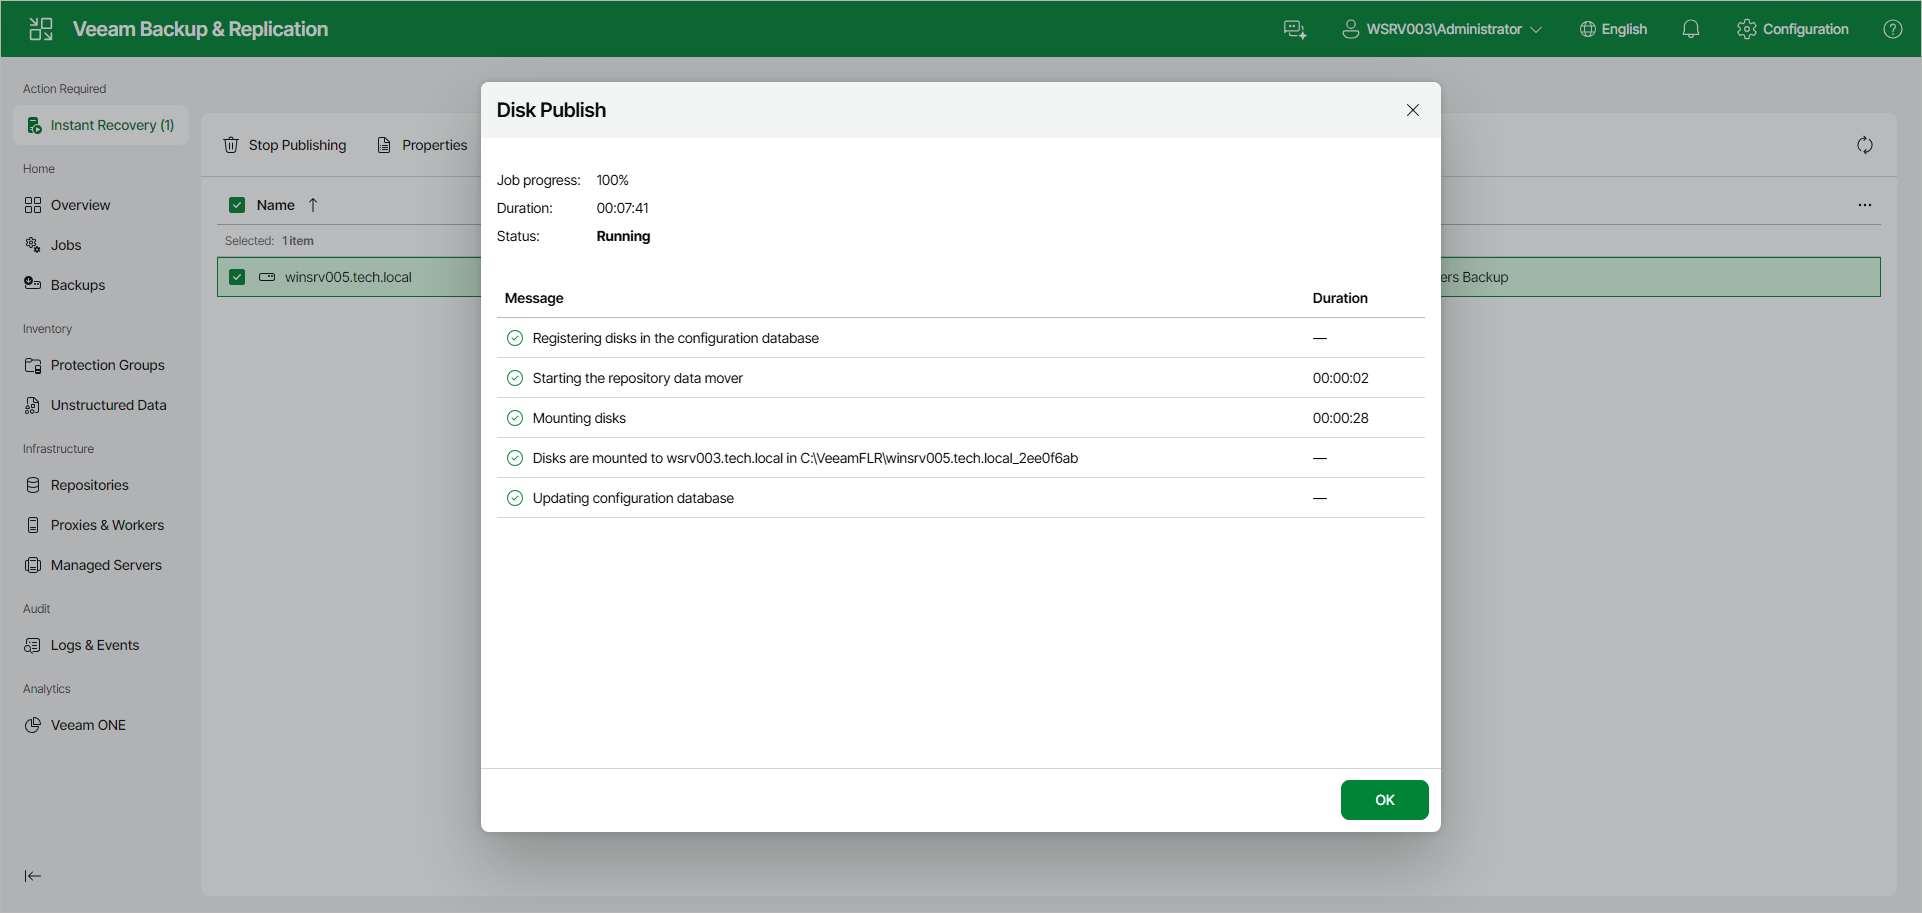Click the Running status value
This screenshot has width=1922, height=913.
click(623, 236)
